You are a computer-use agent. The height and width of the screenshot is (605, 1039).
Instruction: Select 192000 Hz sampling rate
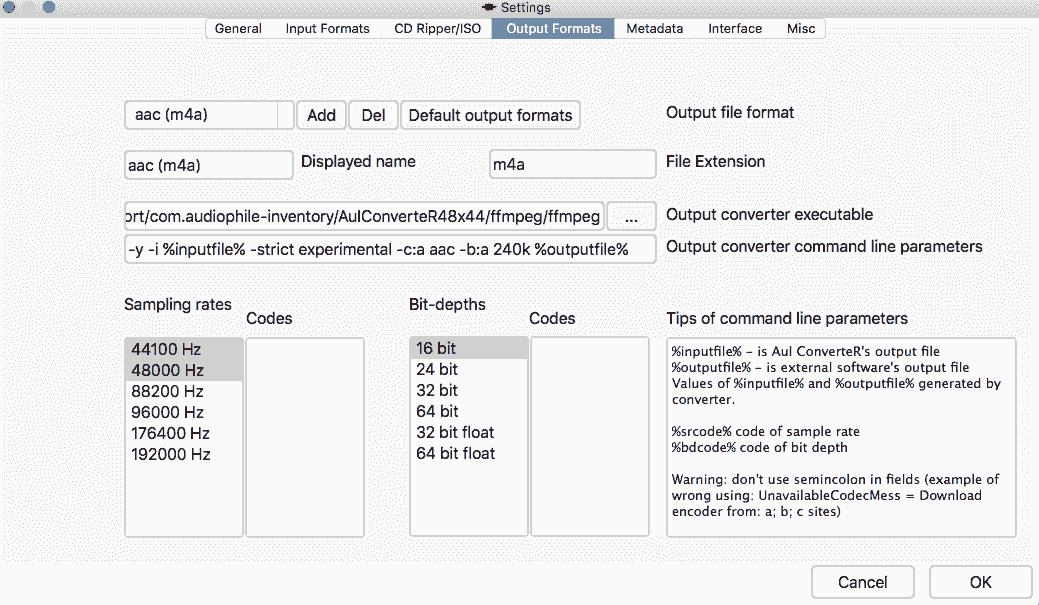pyautogui.click(x=184, y=455)
